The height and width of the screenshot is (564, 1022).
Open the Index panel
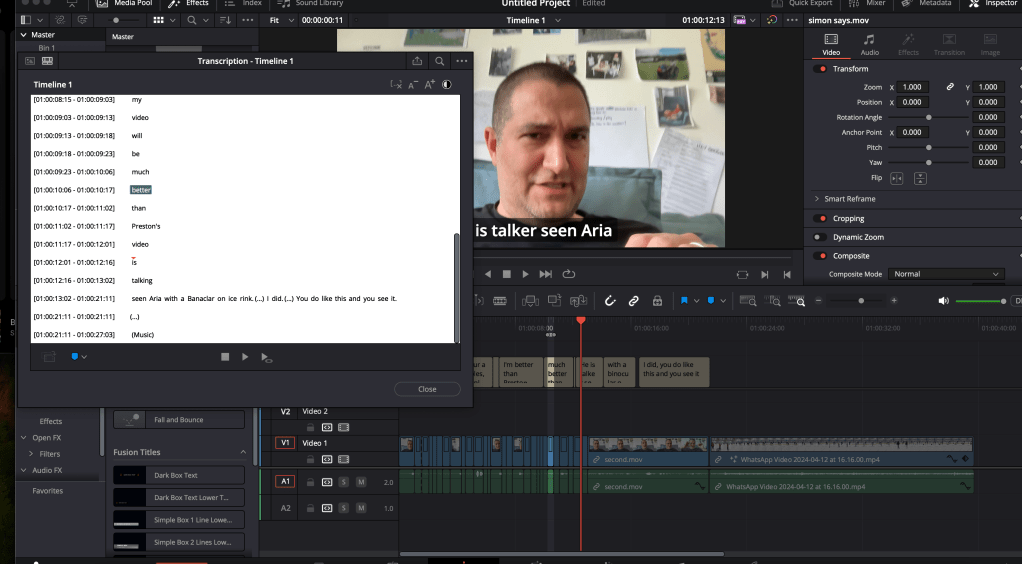243,4
